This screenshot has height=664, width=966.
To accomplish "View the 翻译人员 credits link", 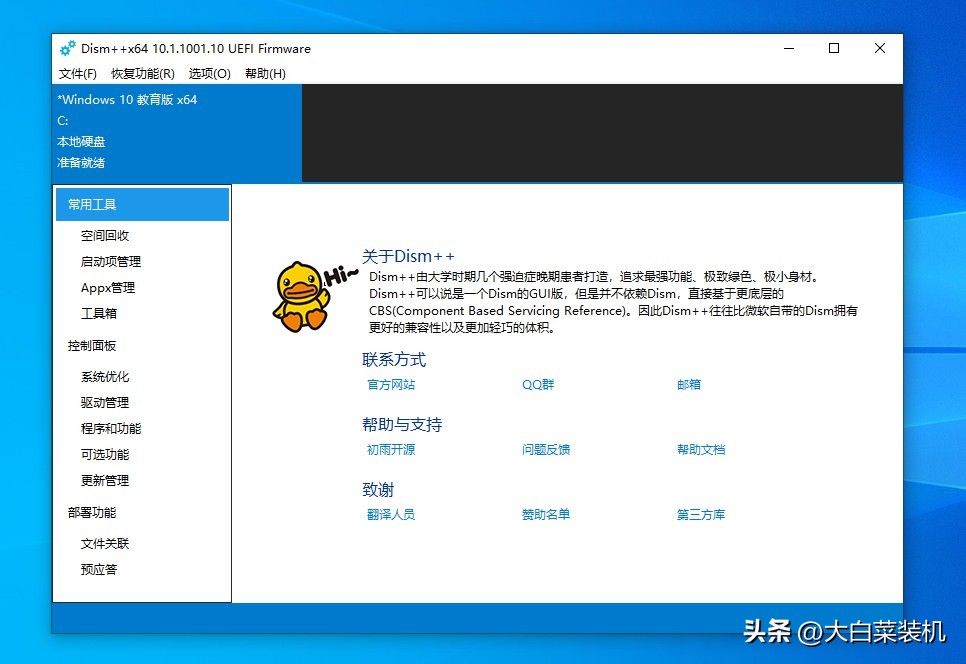I will [x=391, y=514].
